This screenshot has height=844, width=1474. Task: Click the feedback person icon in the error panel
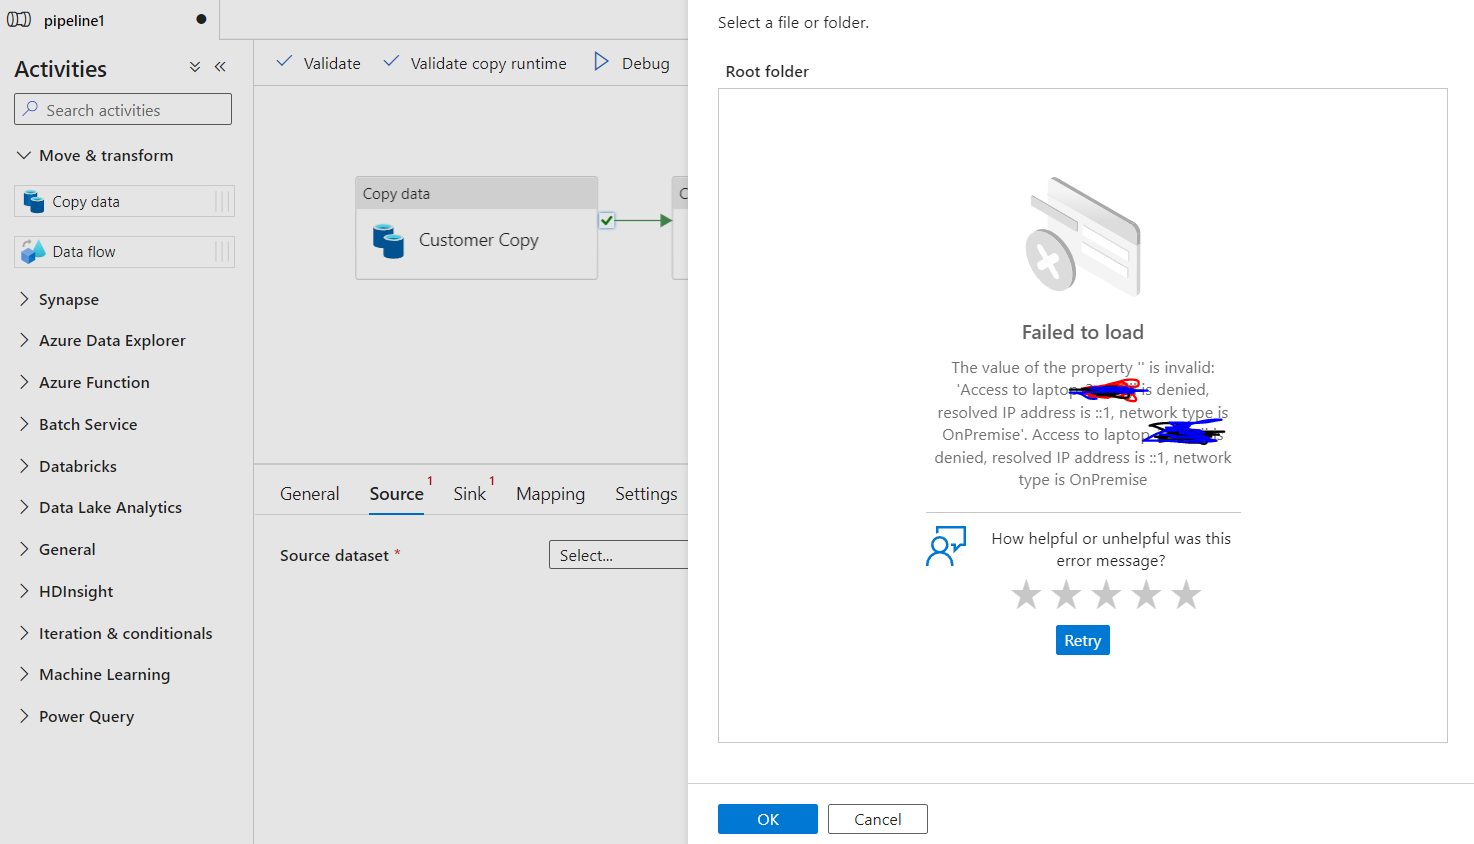click(945, 545)
